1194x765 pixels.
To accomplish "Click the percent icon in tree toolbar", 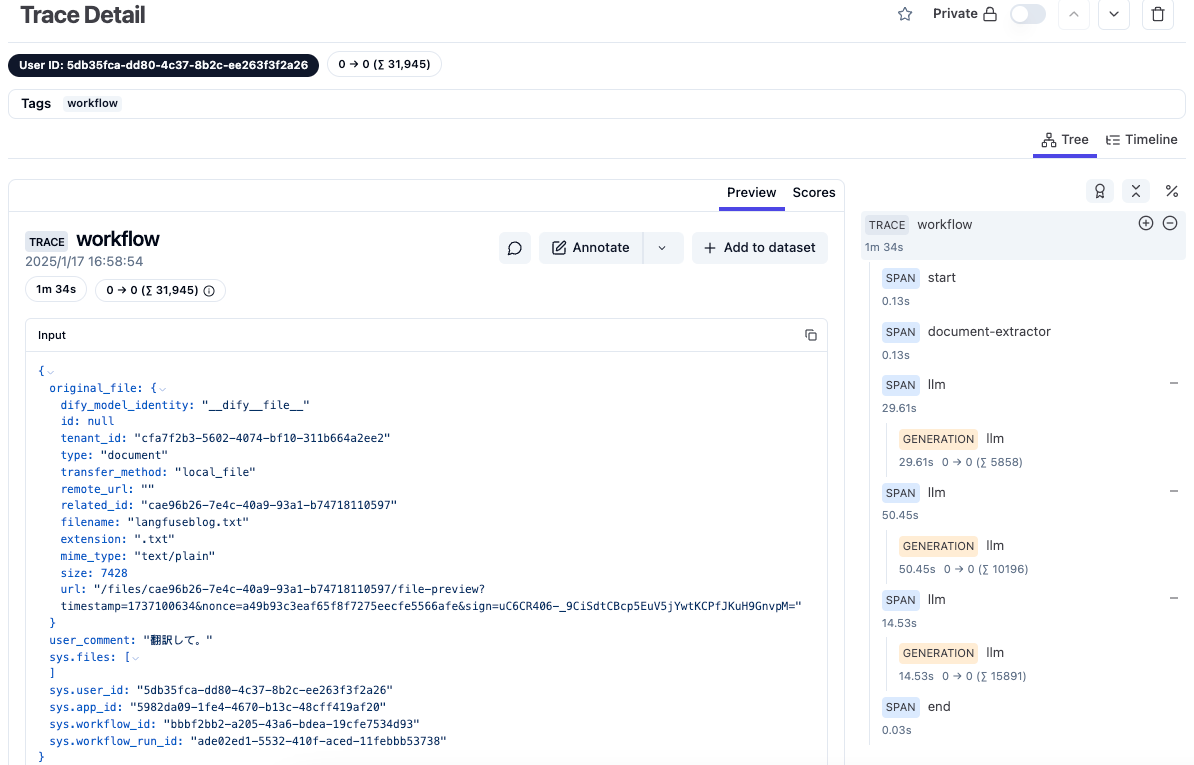I will click(x=1171, y=191).
